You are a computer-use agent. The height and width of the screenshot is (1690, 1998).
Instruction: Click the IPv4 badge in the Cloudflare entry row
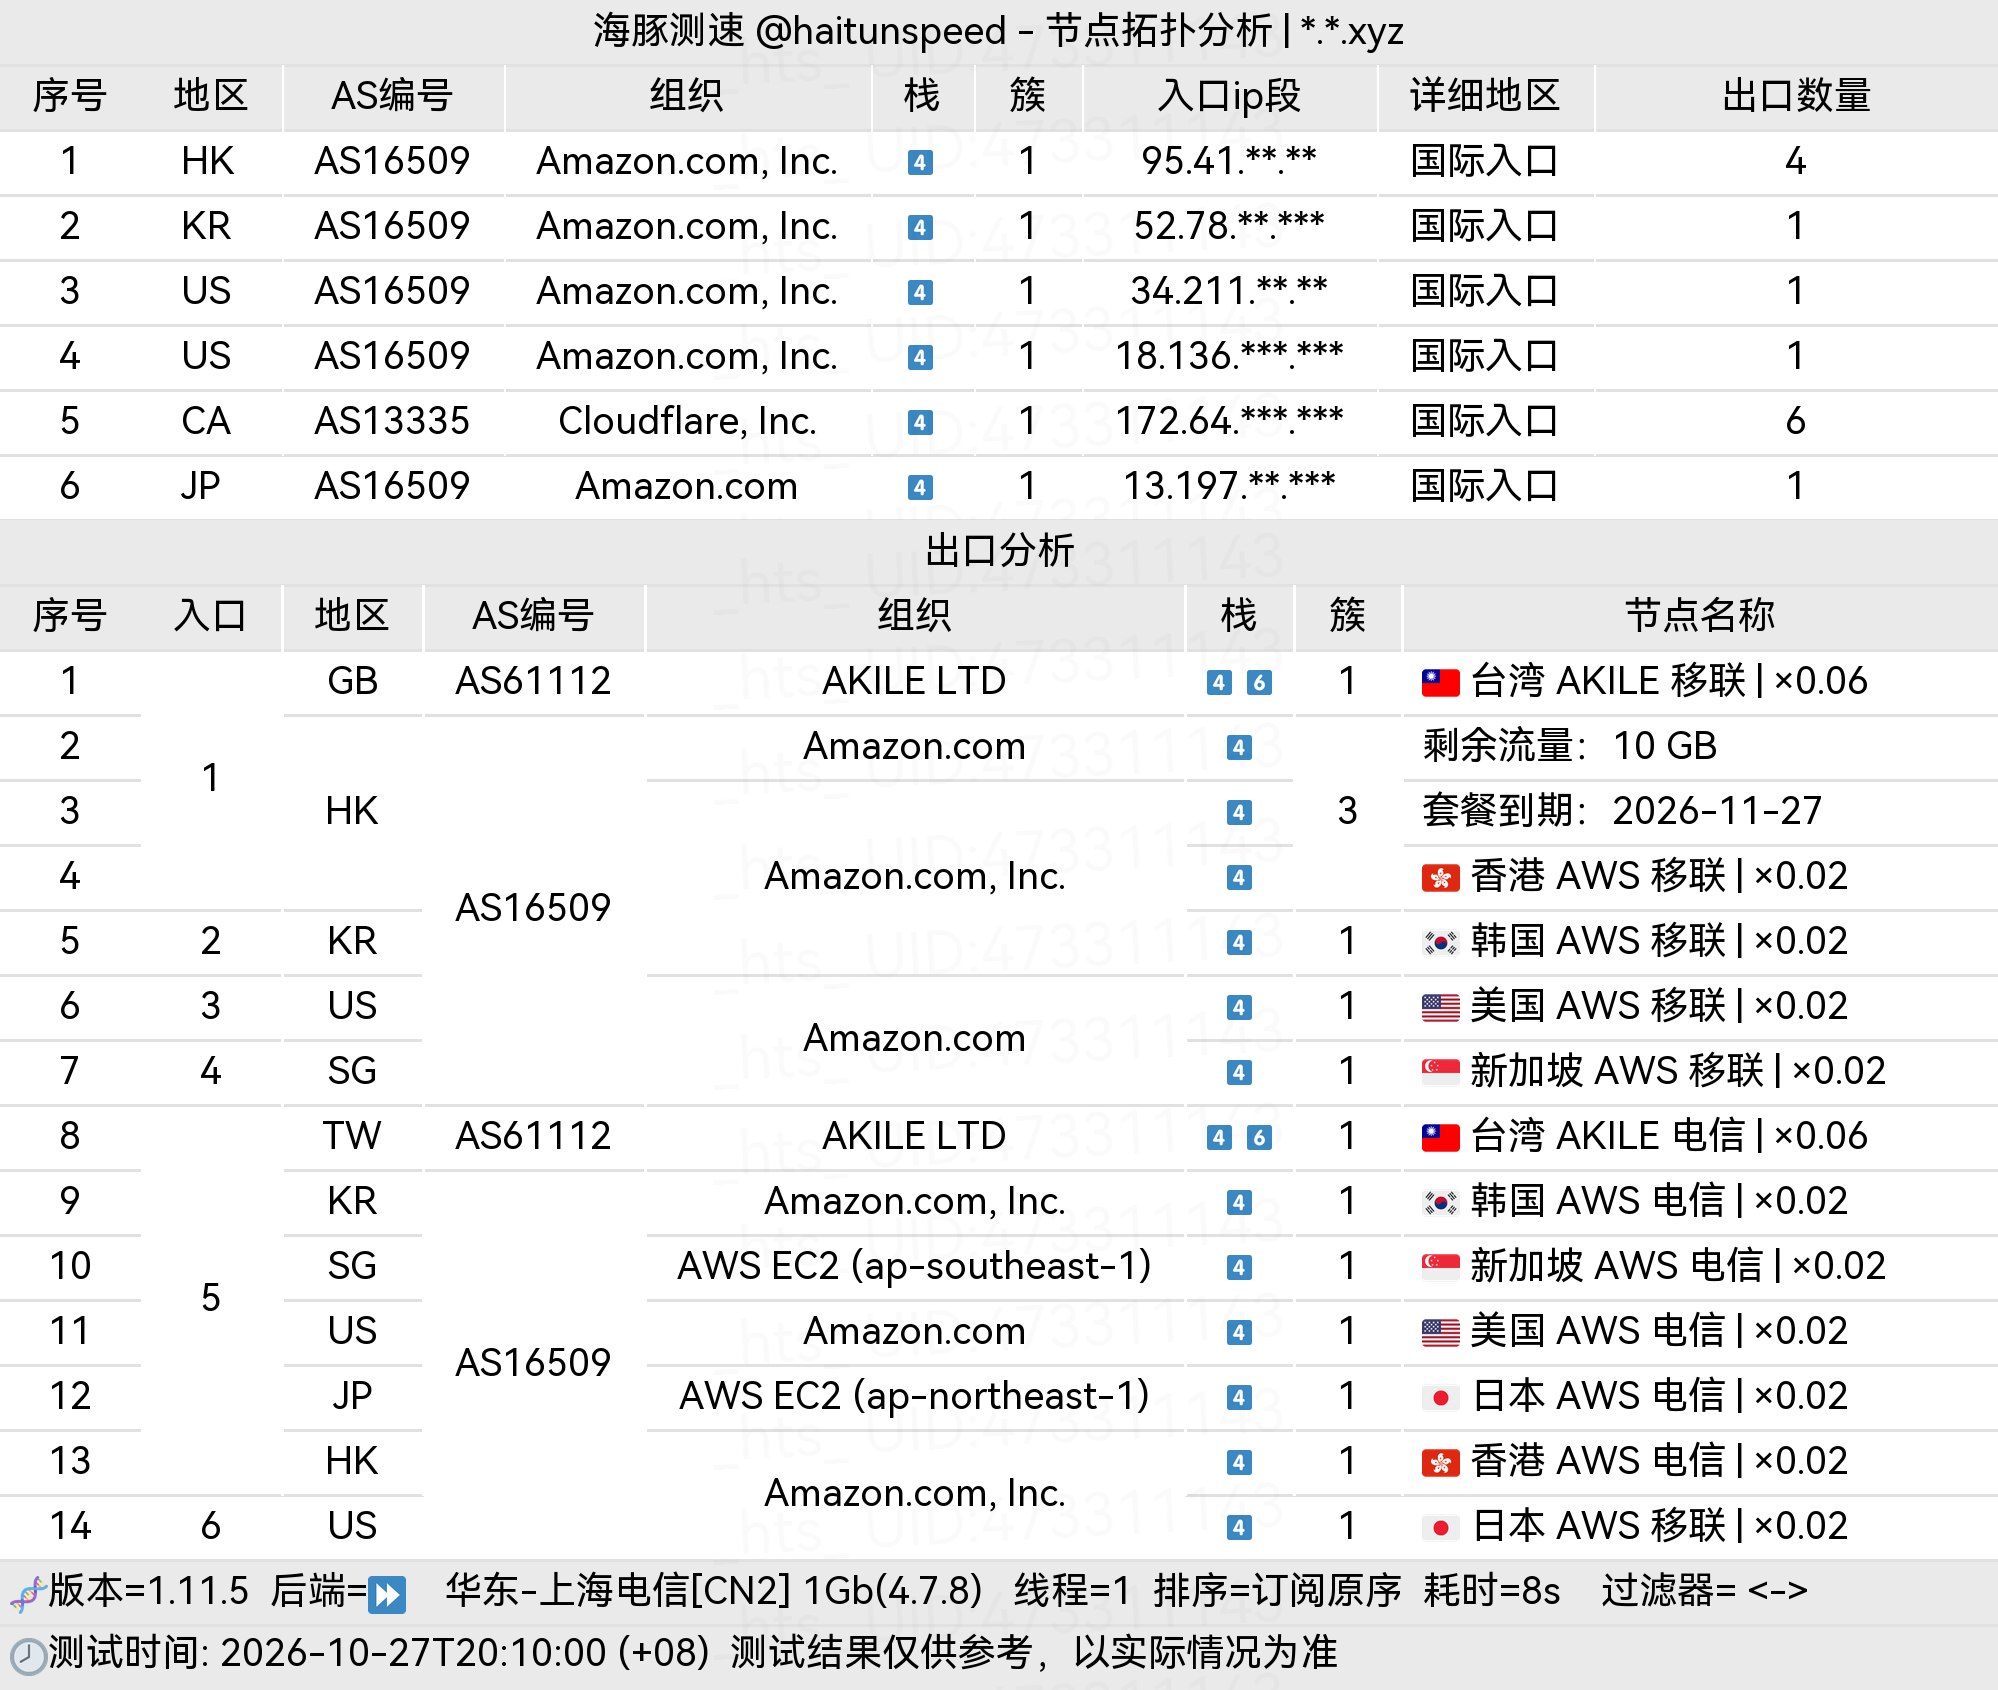tap(920, 422)
